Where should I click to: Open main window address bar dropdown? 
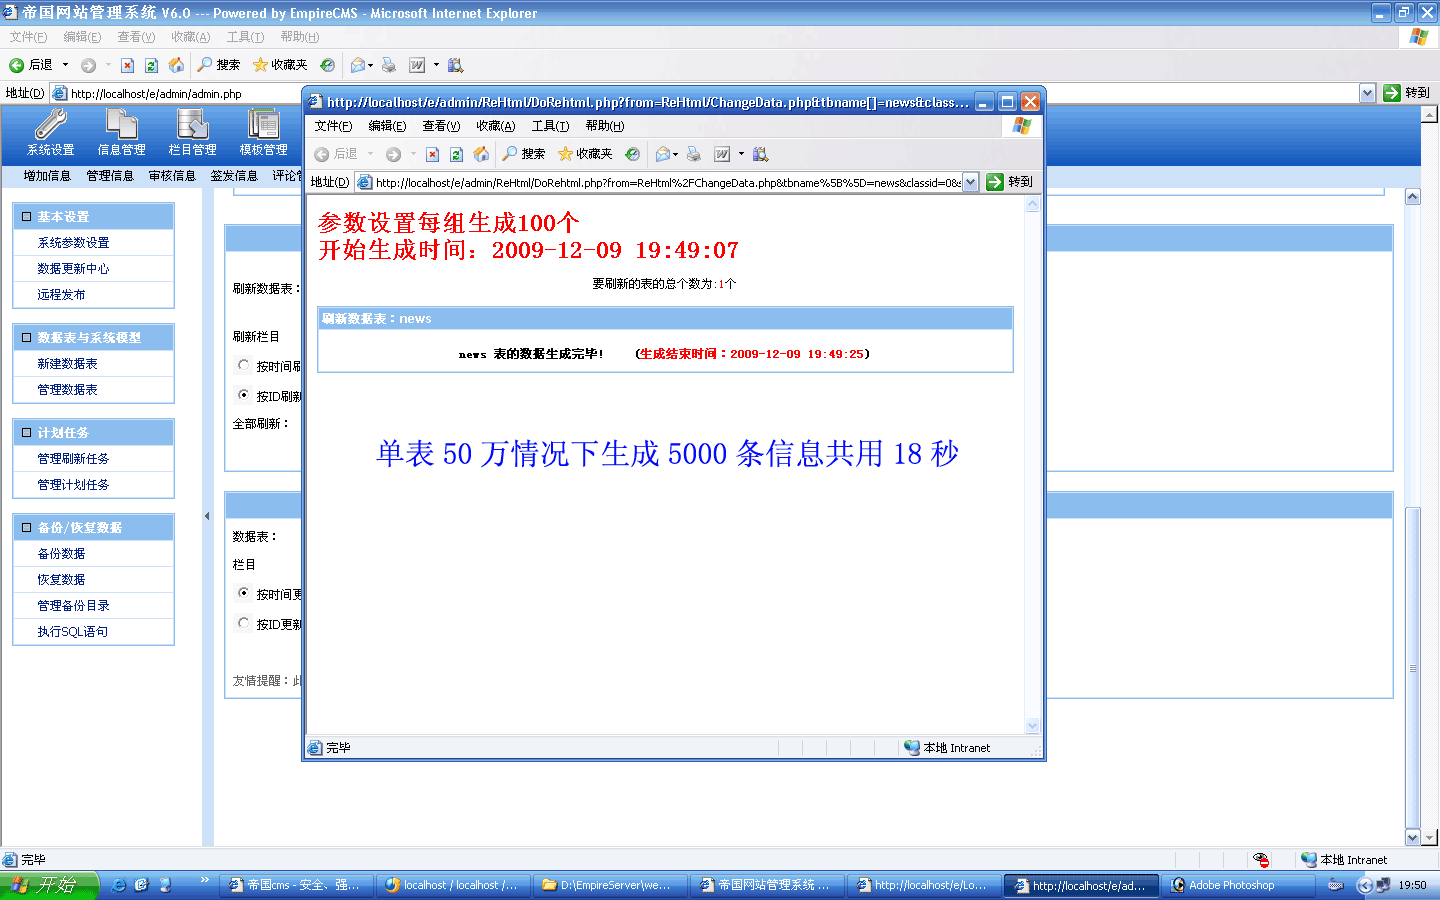1367,93
